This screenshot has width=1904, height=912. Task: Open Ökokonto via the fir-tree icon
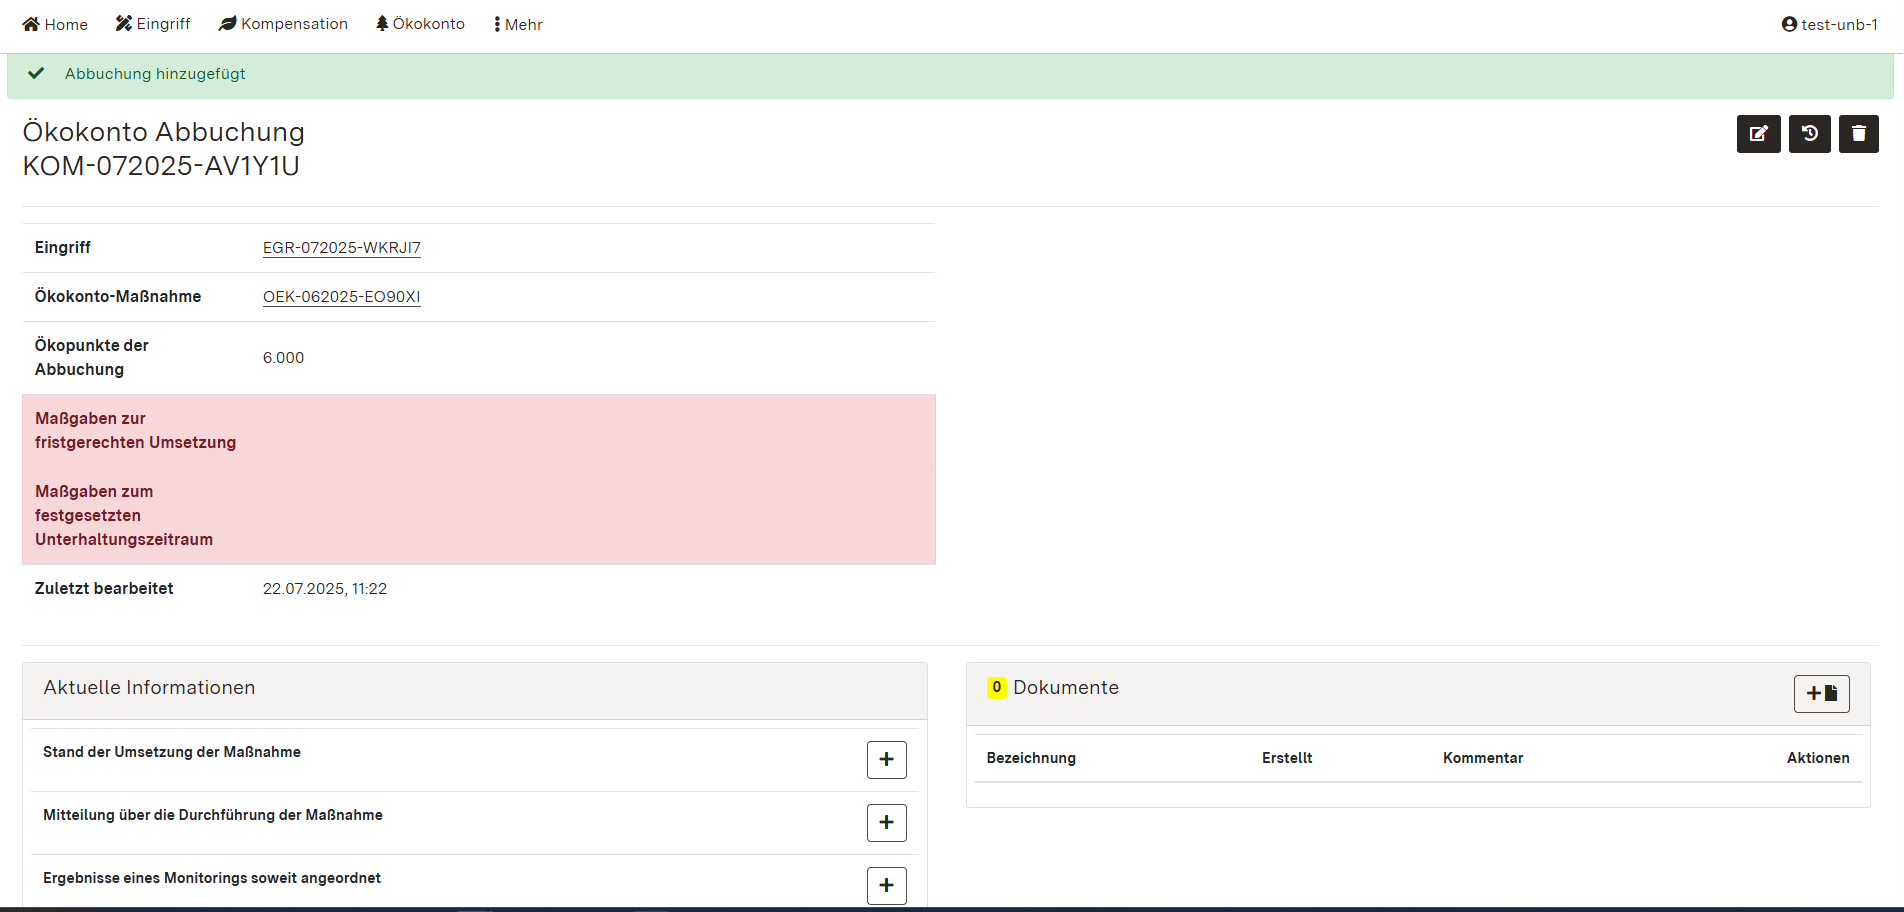pyautogui.click(x=382, y=22)
